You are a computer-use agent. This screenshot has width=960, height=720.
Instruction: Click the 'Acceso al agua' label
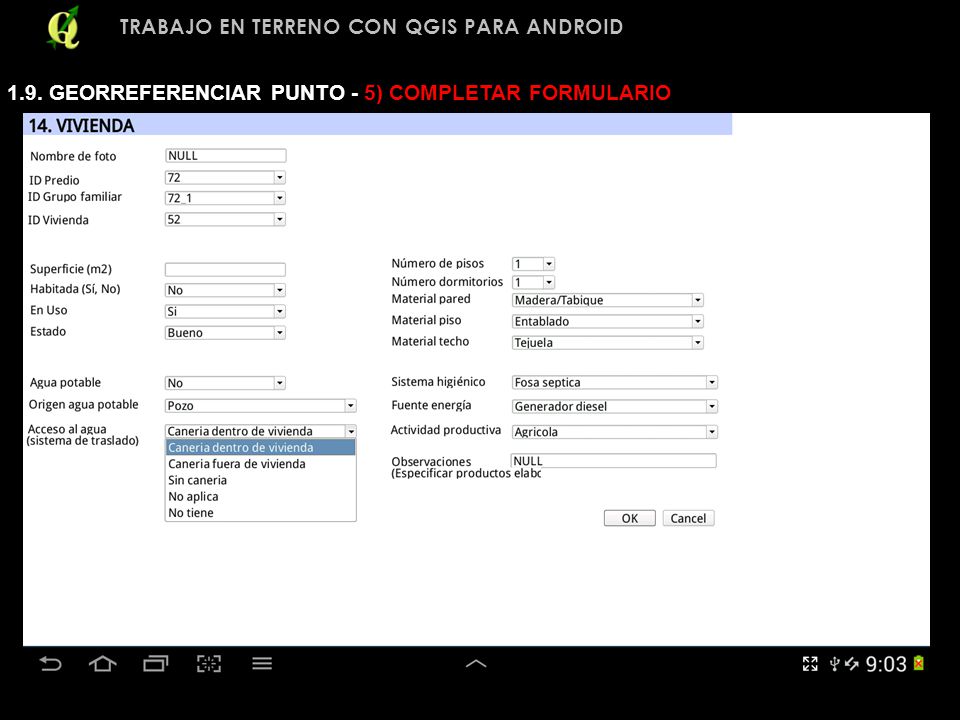(67, 429)
